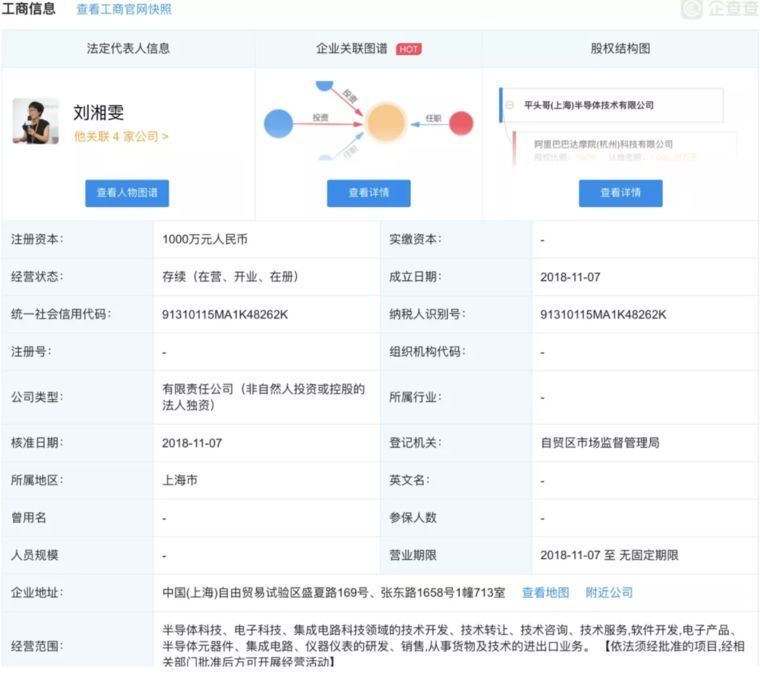
Task: Click the 组织机构代码 label
Action: tap(428, 351)
